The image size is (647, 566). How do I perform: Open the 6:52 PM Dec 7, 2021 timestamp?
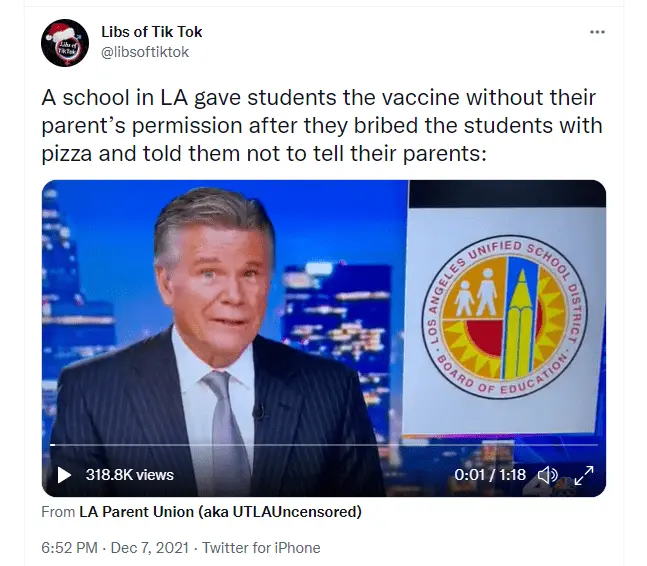coord(115,547)
